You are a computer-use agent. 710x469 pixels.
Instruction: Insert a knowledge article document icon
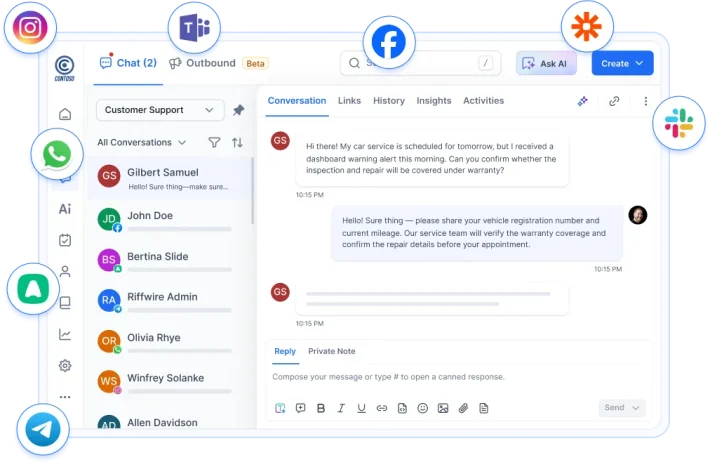(484, 408)
